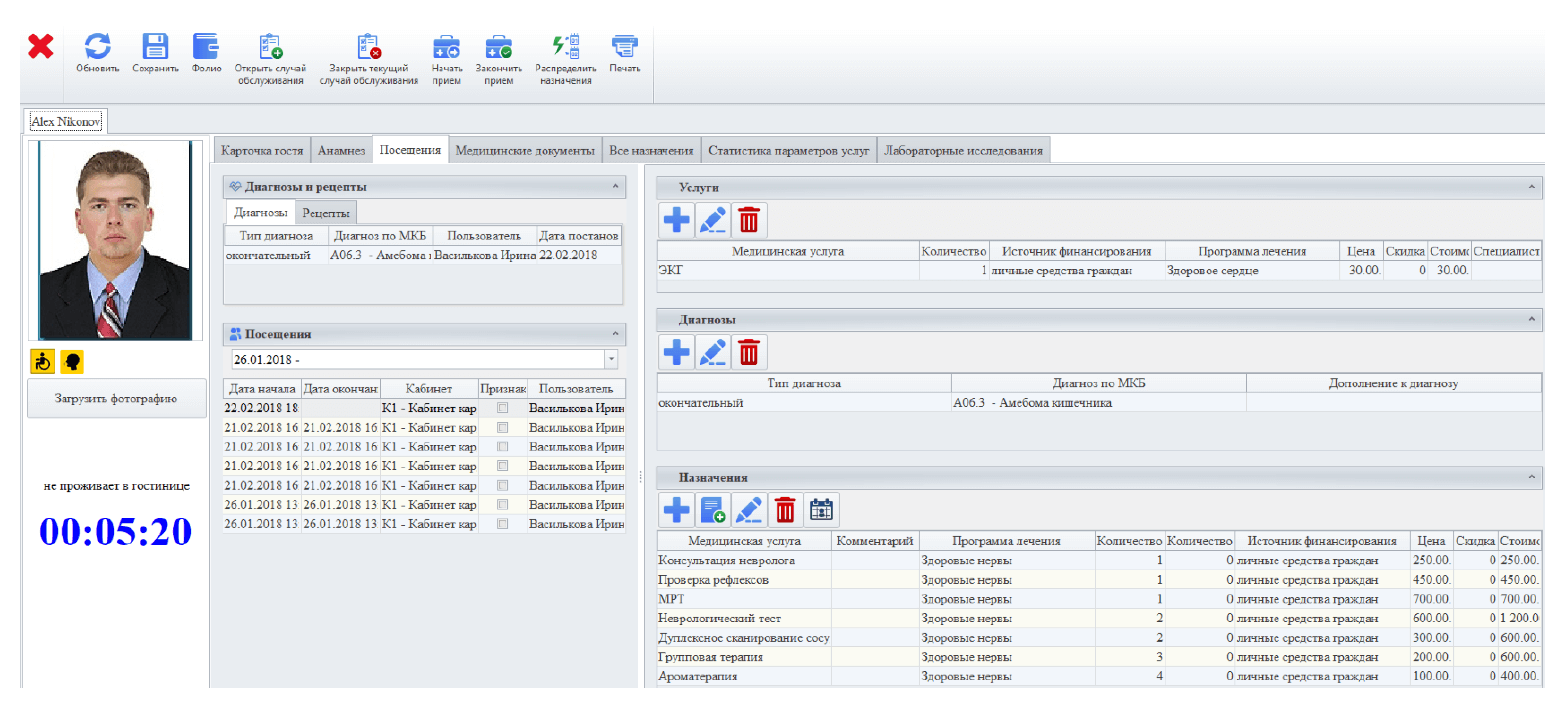Screen dimensions: 1560x708
Task: Click Загрузить фотографию button
Action: (x=117, y=398)
